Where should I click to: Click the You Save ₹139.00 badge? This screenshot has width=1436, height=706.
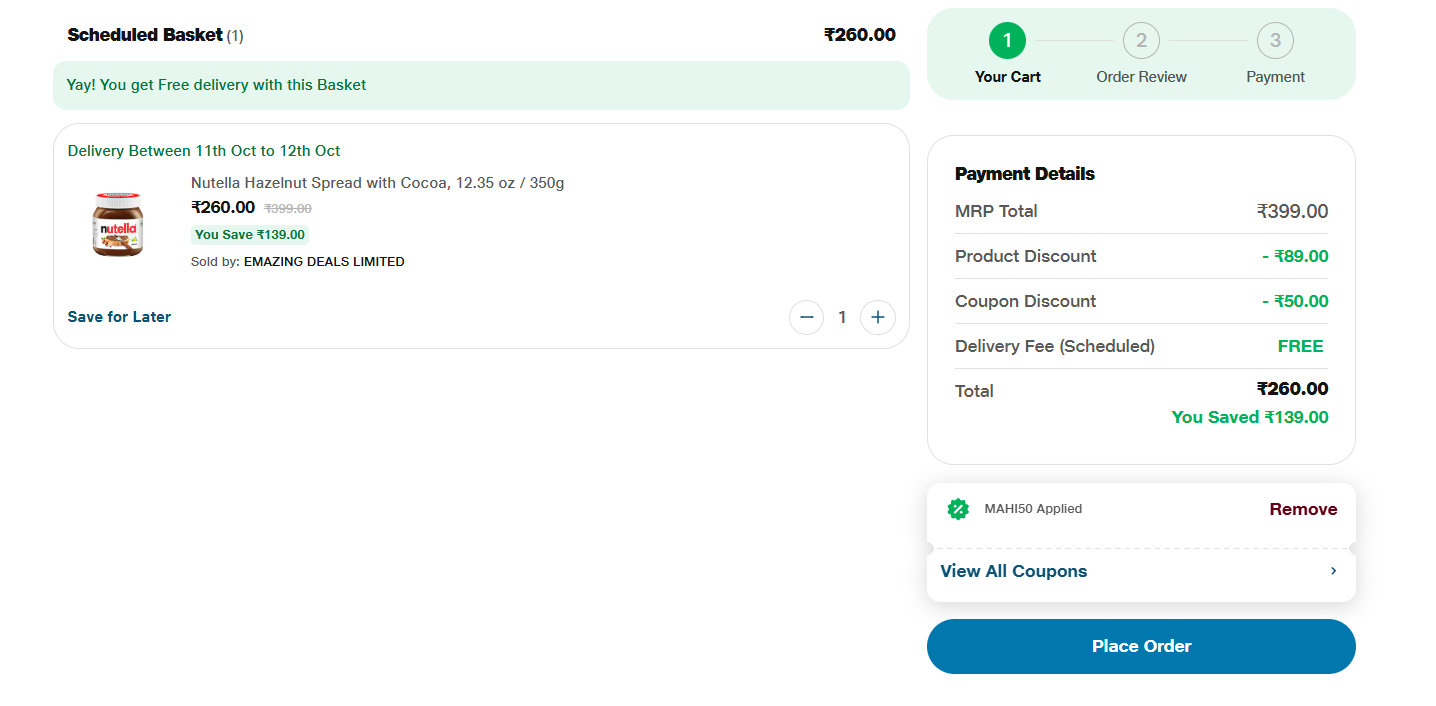[x=249, y=235]
